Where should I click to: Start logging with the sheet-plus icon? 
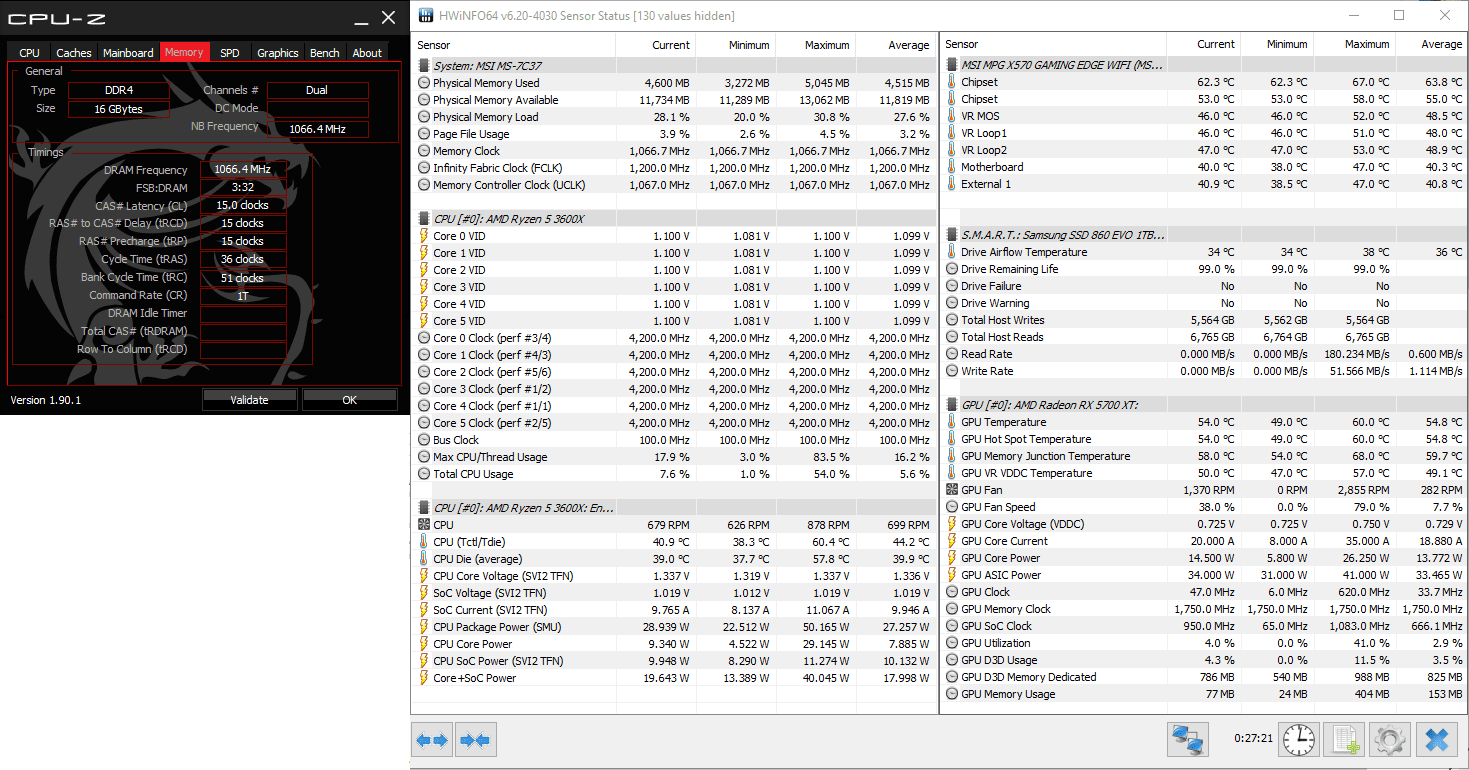coord(1343,740)
